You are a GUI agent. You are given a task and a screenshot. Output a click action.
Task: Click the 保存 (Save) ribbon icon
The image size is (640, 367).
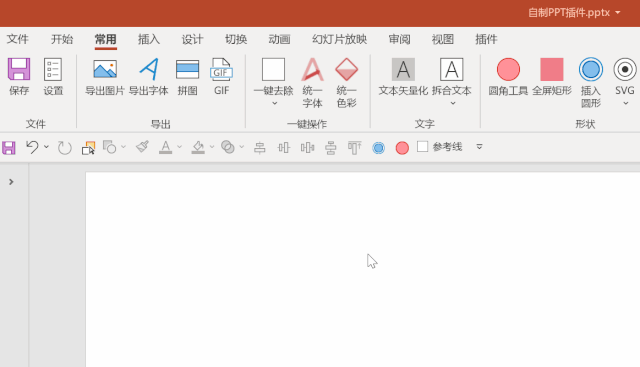pos(19,69)
